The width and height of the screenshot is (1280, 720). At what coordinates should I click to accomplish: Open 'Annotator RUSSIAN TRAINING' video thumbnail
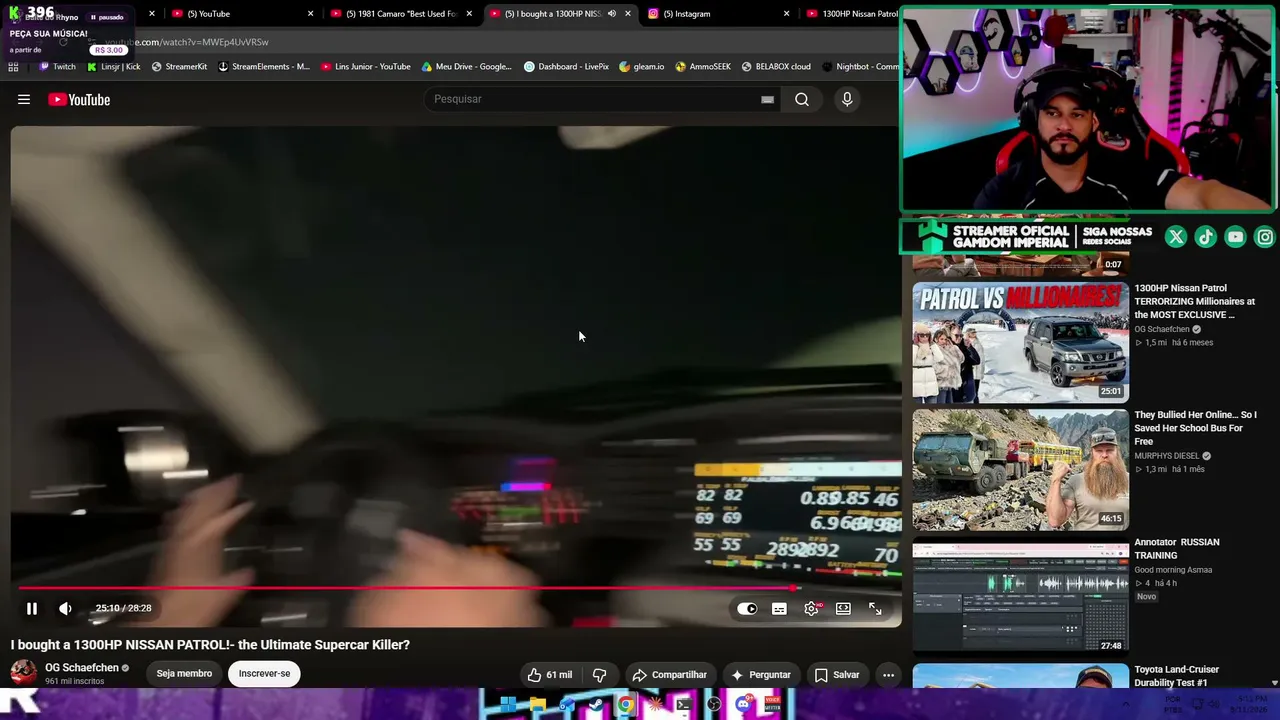coord(1020,597)
